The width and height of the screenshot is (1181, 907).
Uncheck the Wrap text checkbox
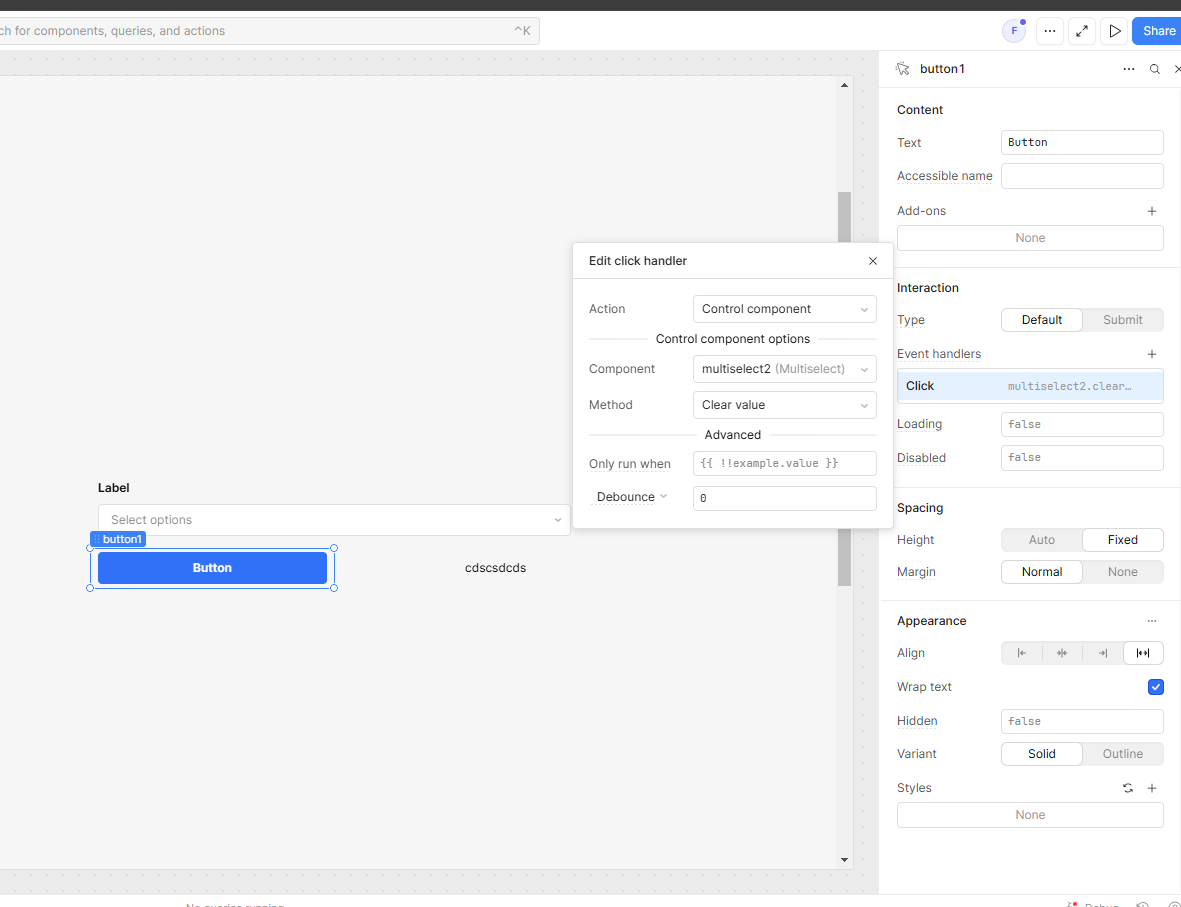[1155, 687]
